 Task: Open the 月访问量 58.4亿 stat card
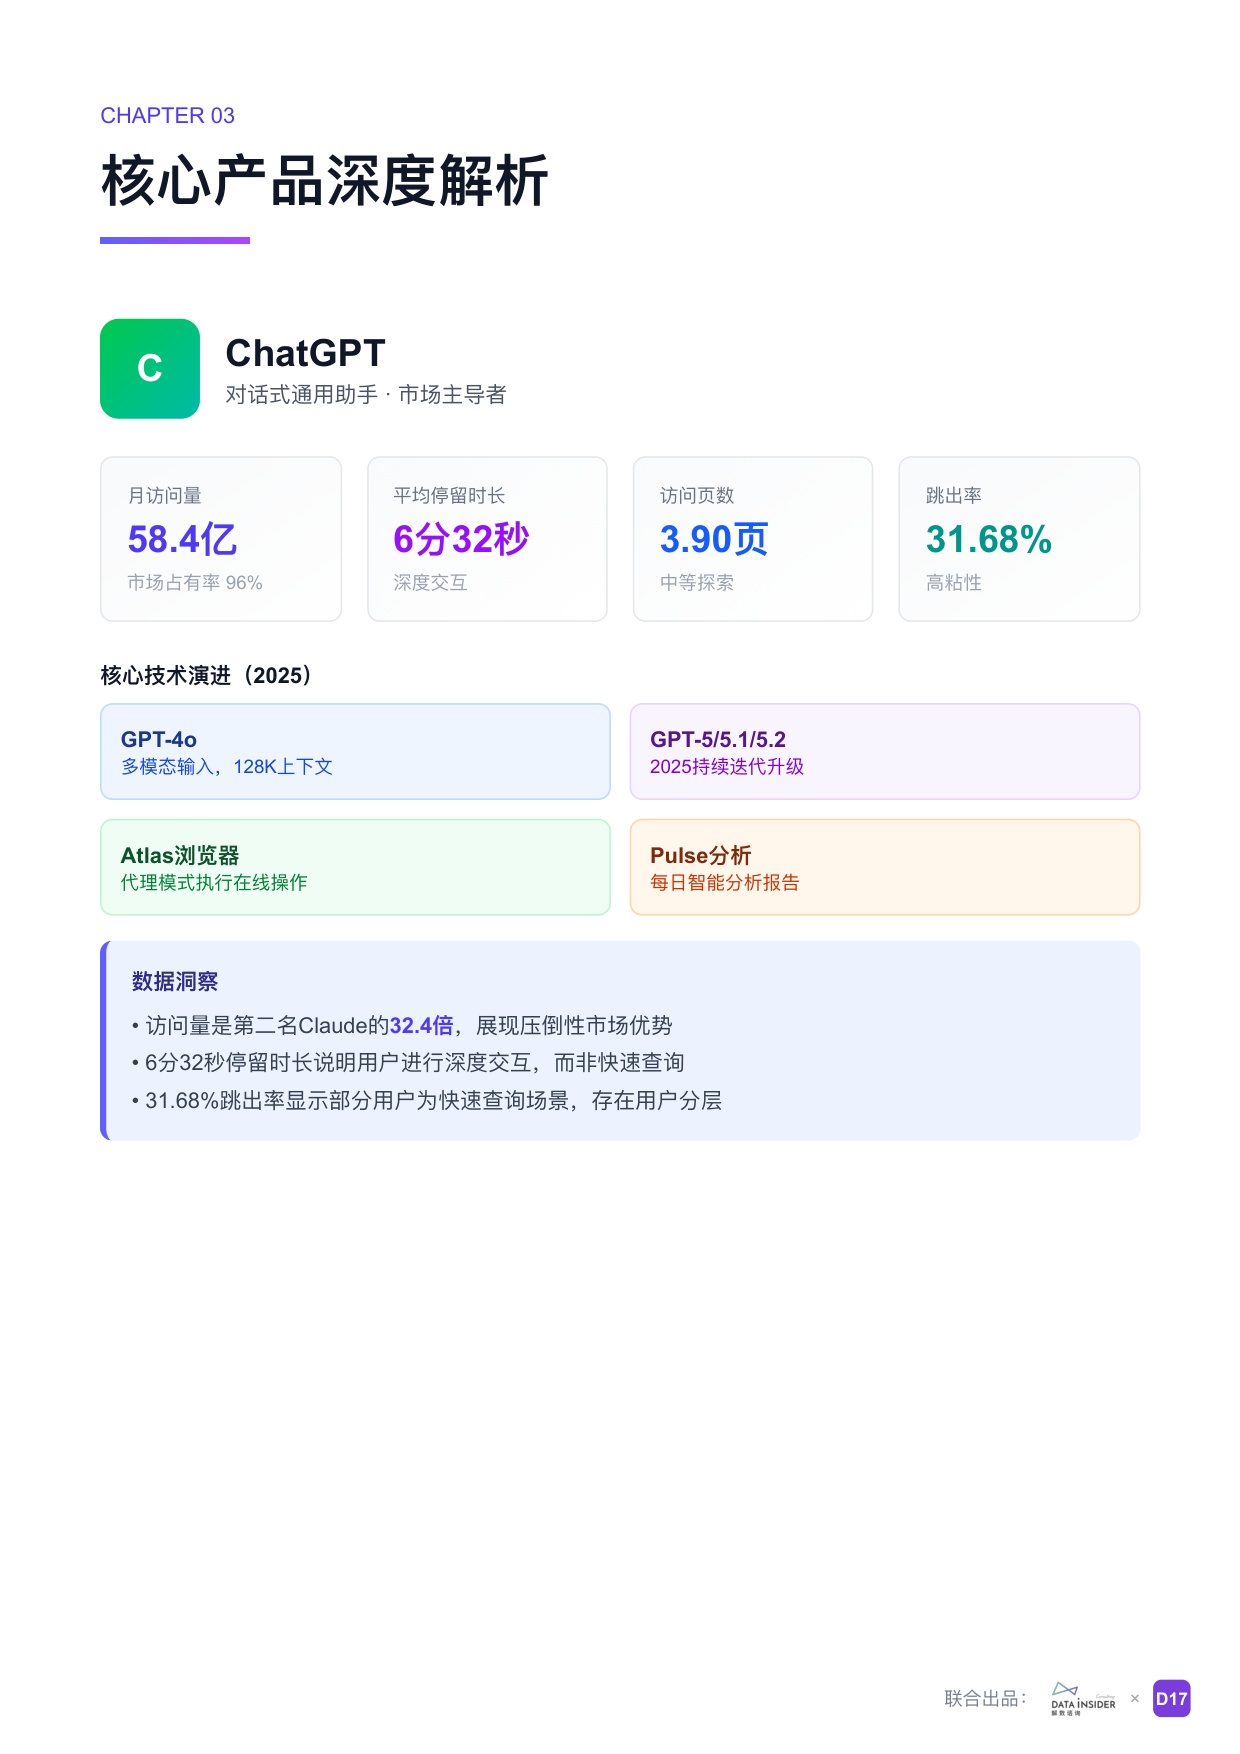(x=221, y=539)
